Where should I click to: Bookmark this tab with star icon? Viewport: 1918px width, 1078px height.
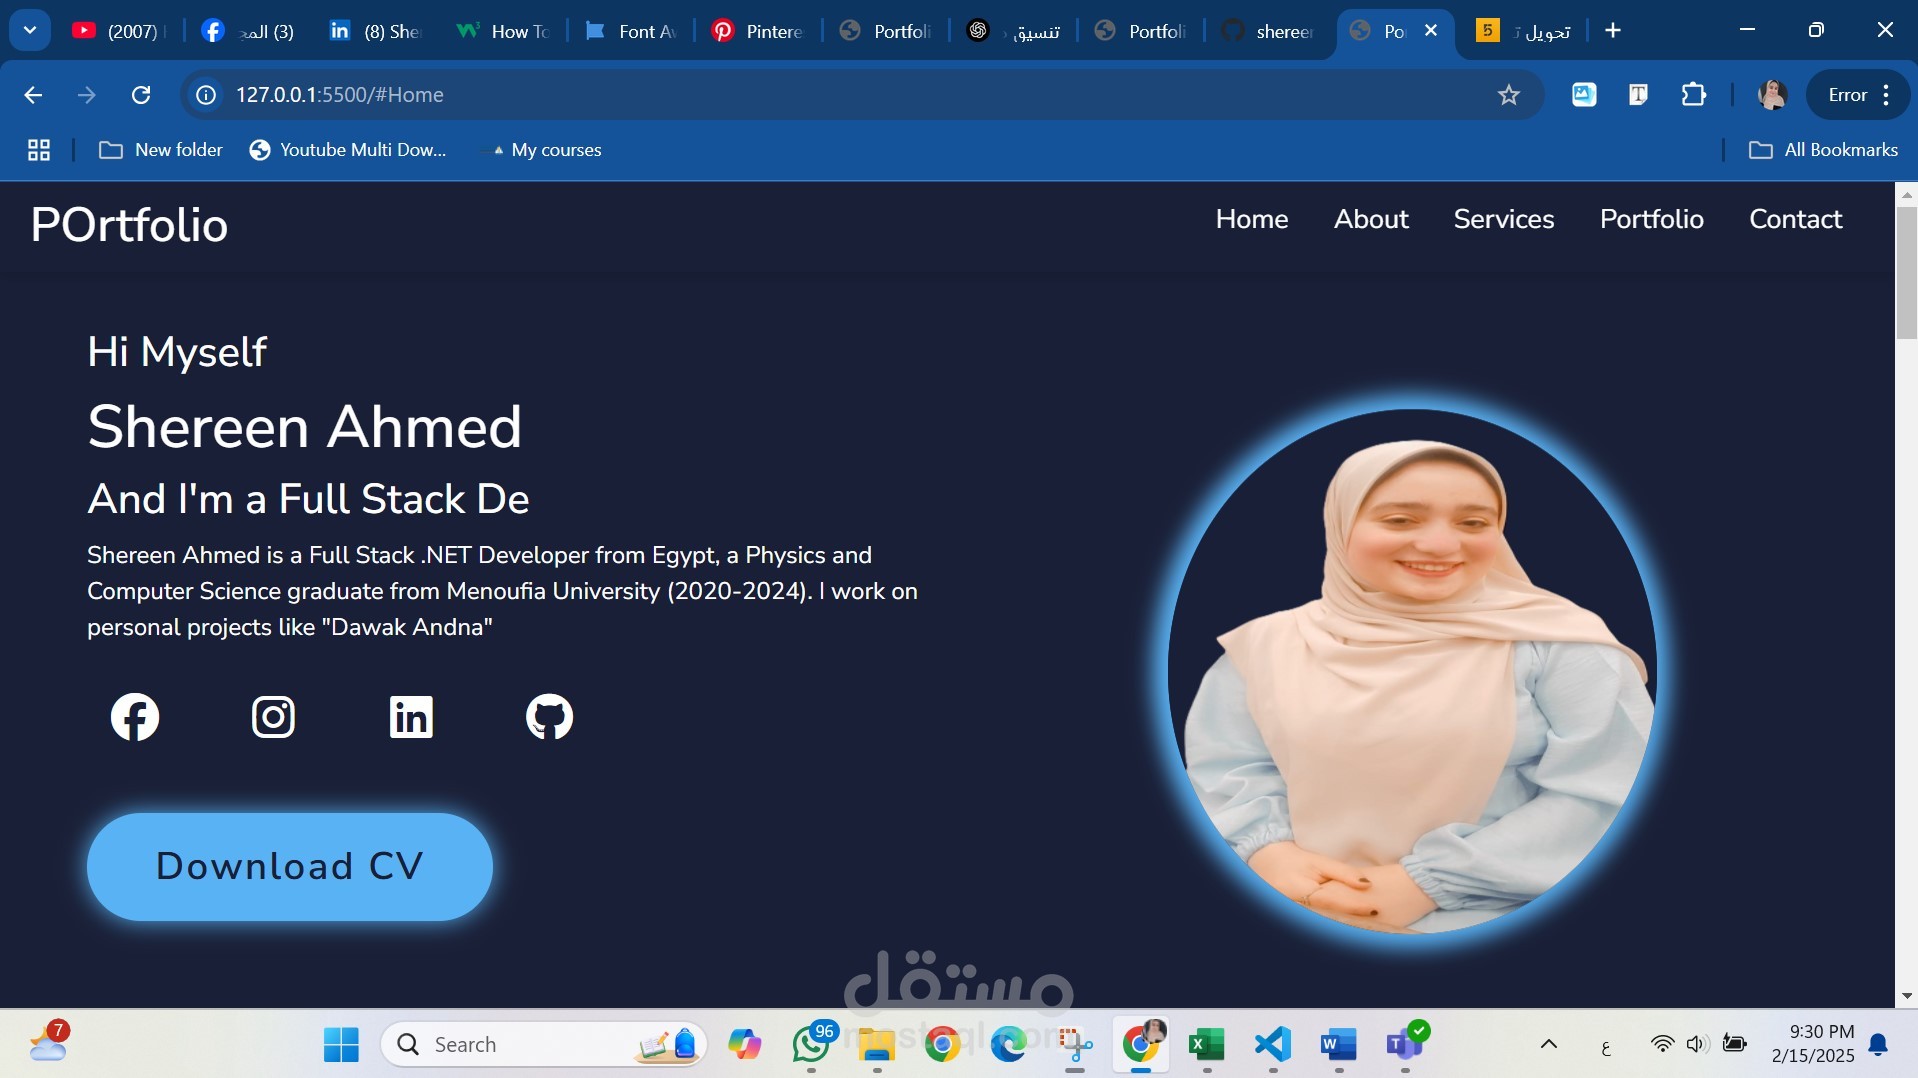[1509, 95]
